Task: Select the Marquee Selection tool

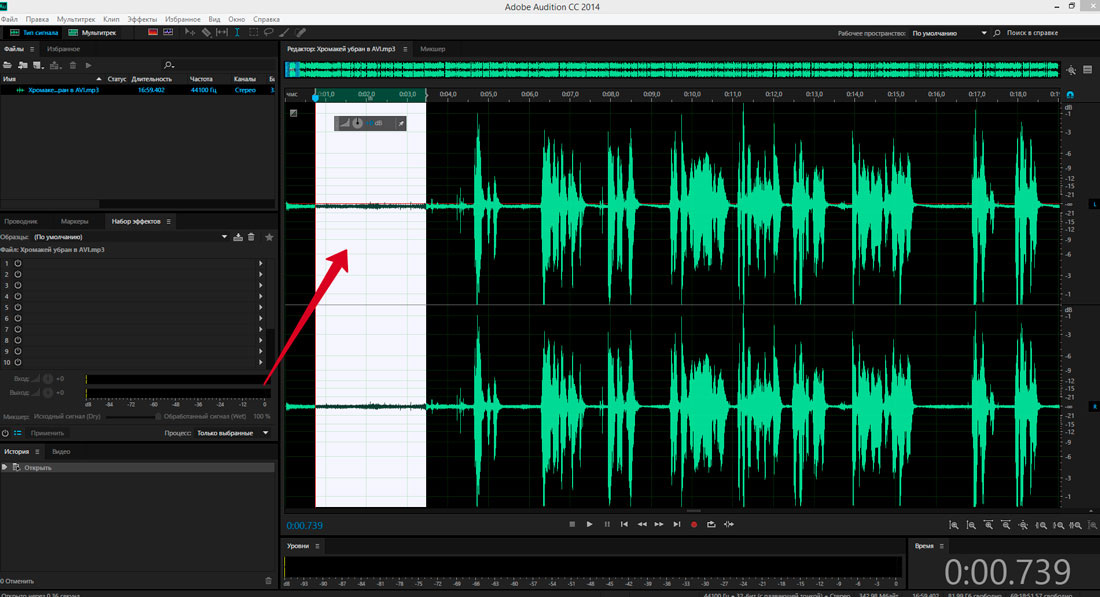Action: point(253,32)
